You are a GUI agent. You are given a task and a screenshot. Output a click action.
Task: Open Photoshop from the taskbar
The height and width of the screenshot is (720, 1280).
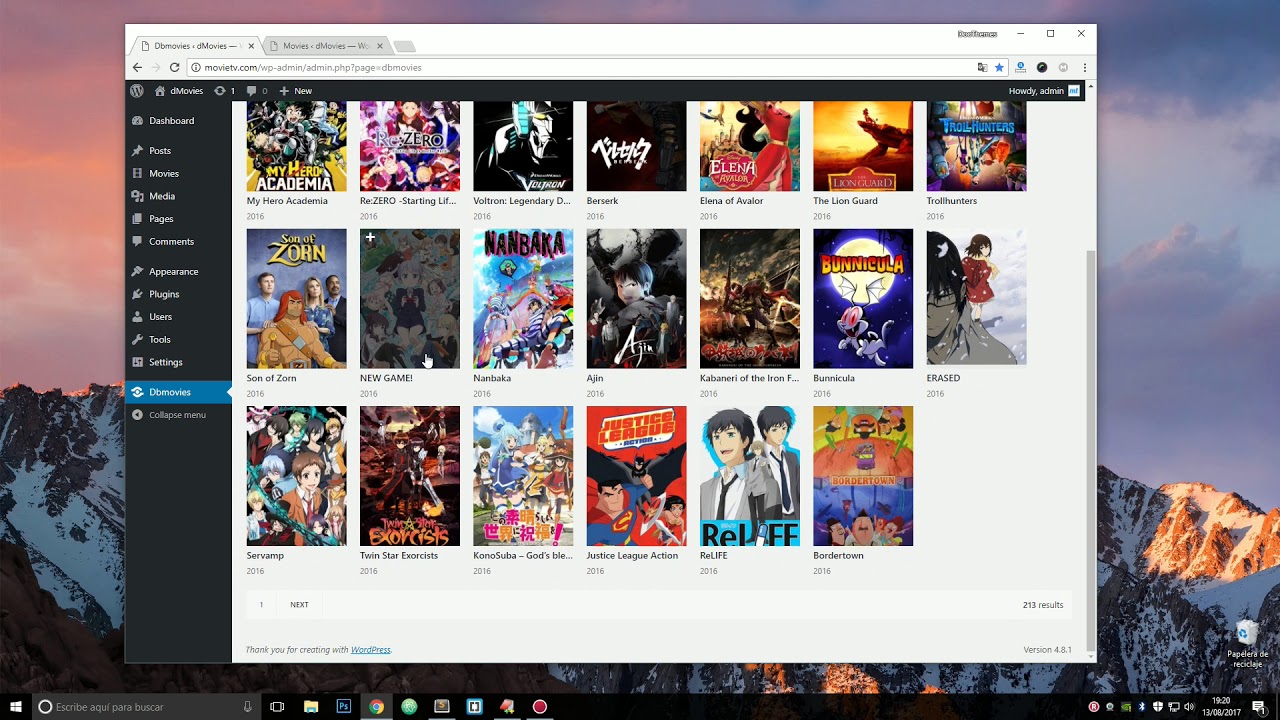click(x=344, y=707)
